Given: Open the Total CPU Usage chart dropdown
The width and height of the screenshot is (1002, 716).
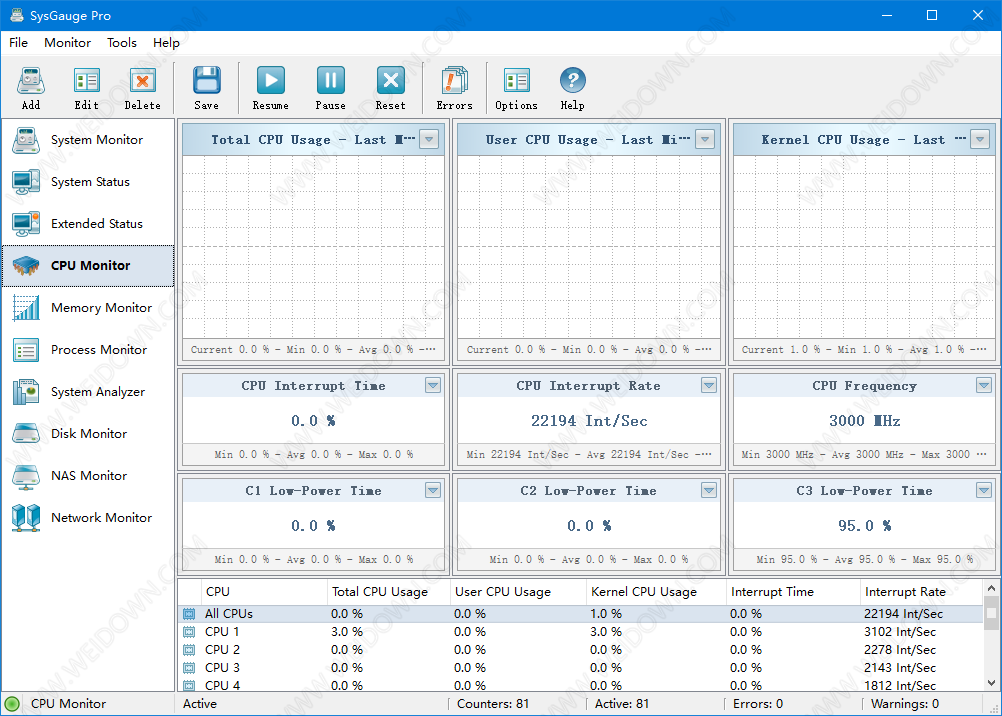Looking at the screenshot, I should coord(429,139).
